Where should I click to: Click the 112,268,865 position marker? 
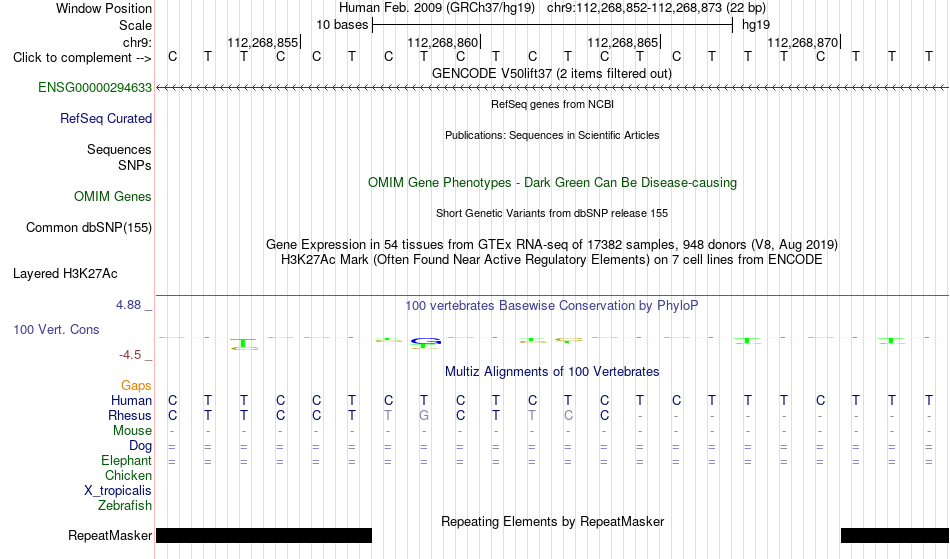pyautogui.click(x=623, y=43)
